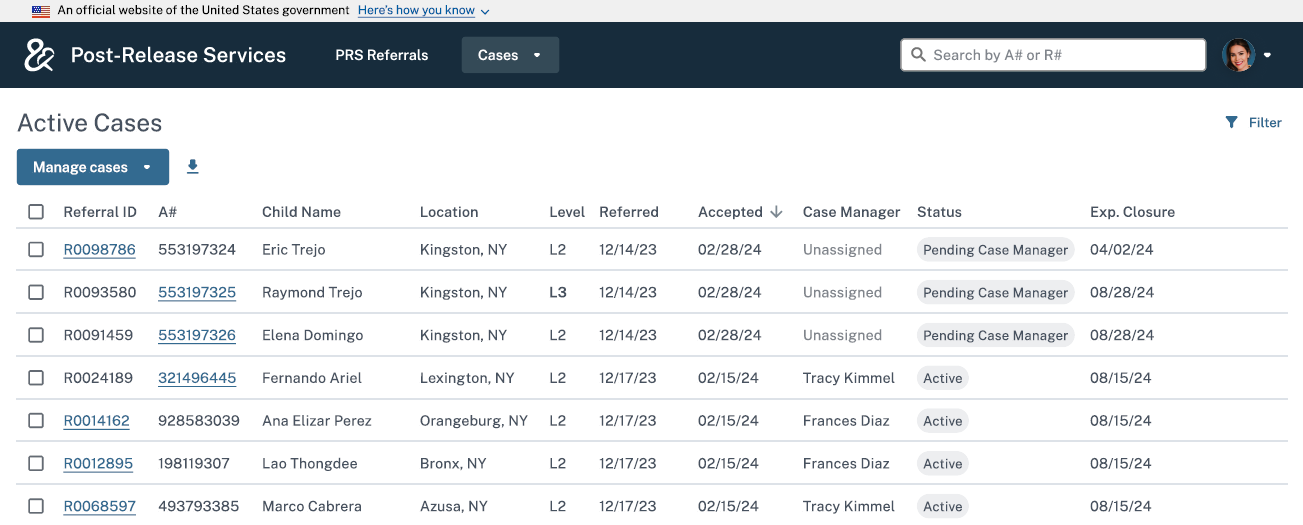Click the US flag icon
1303x525 pixels.
(x=41, y=11)
